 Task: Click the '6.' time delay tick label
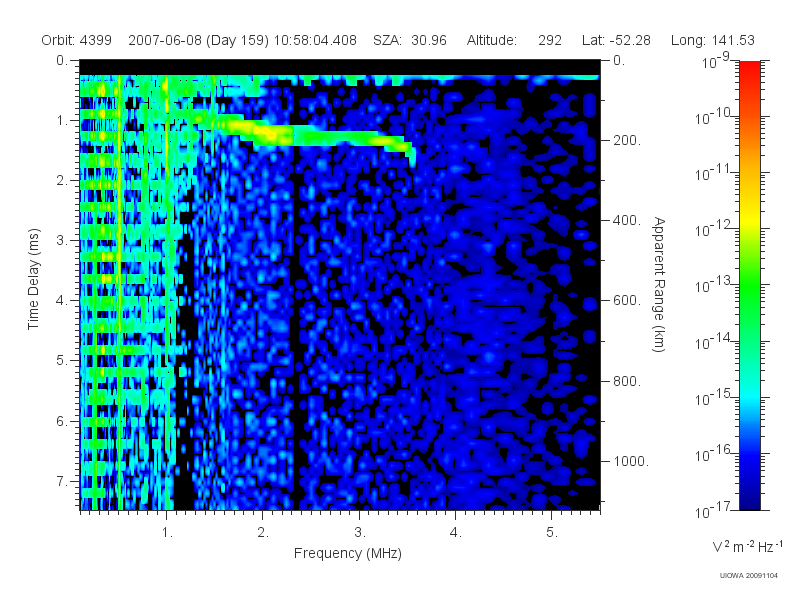click(62, 421)
